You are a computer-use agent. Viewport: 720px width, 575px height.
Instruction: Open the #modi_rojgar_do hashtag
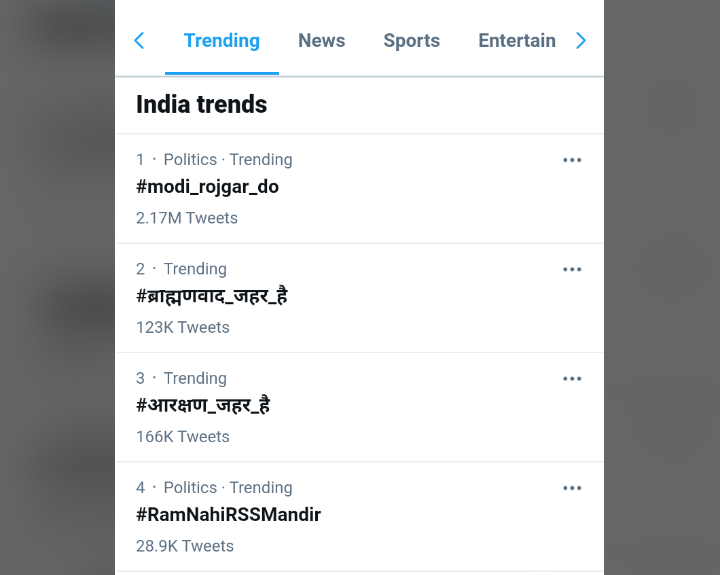(207, 187)
